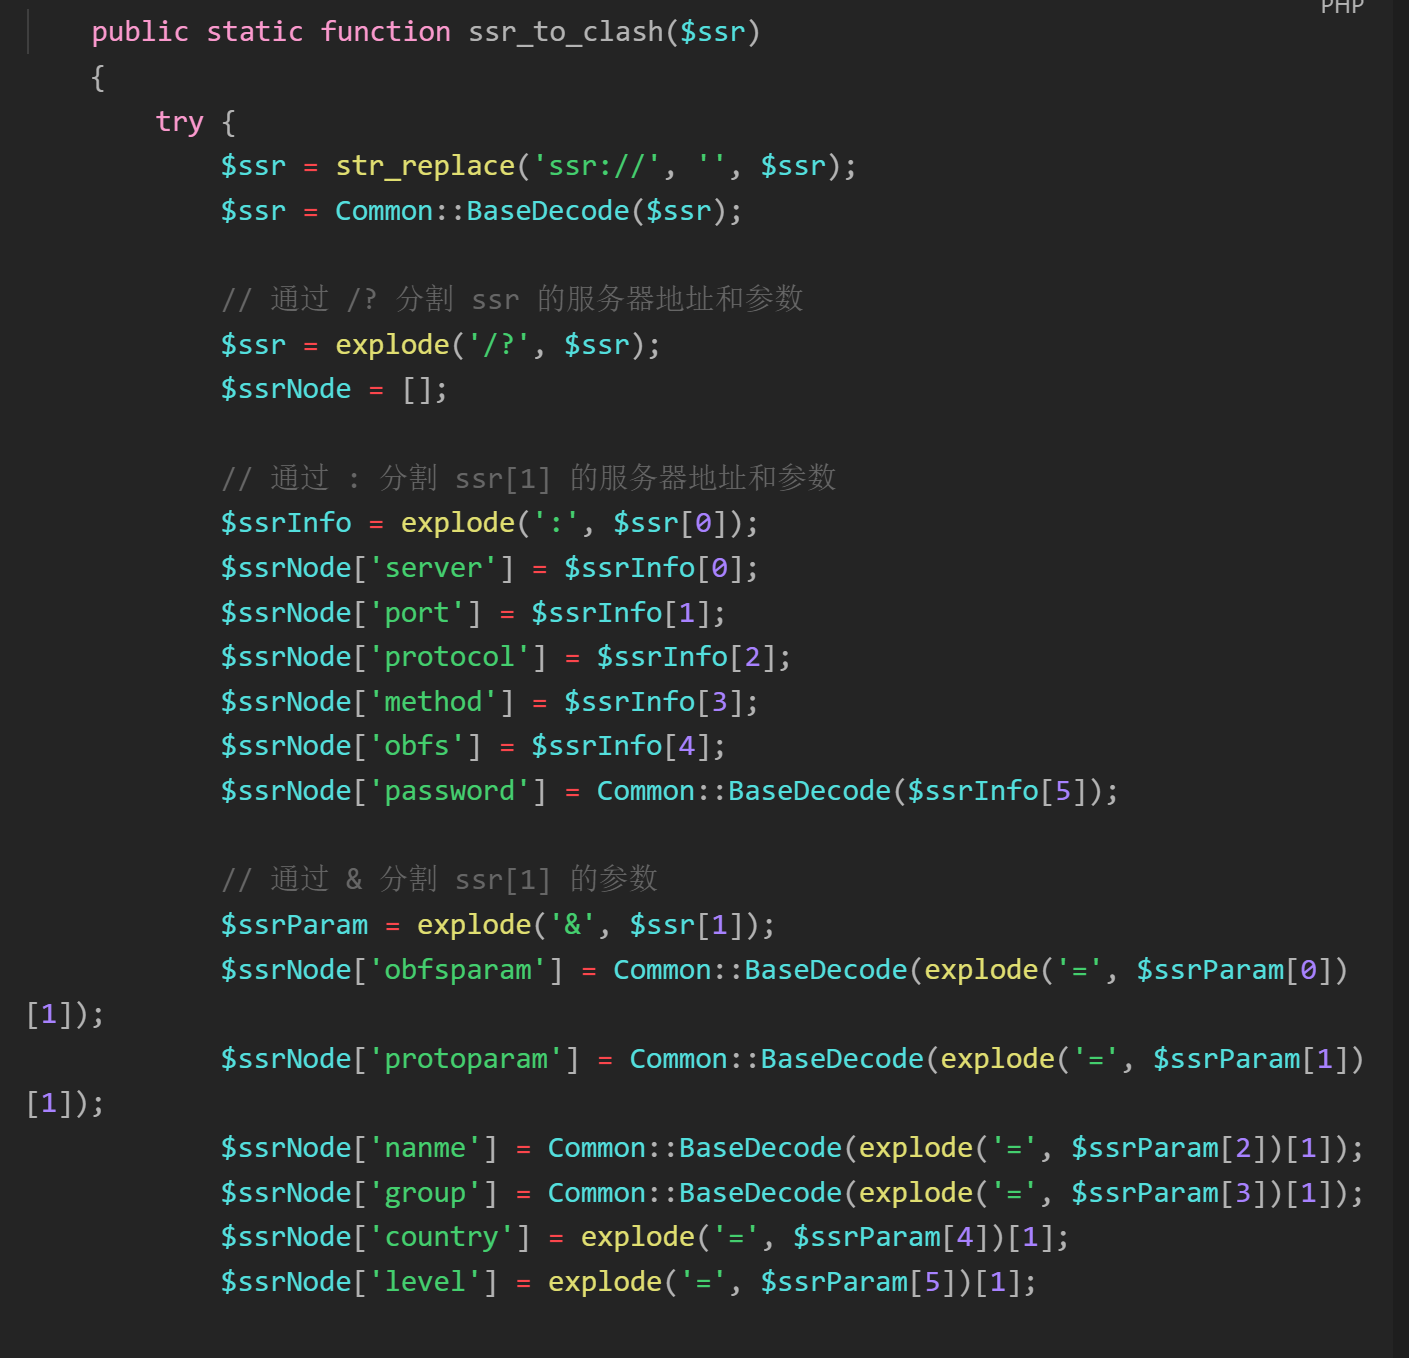The image size is (1409, 1358).
Task: Click the 'static' keyword
Action: click(254, 32)
